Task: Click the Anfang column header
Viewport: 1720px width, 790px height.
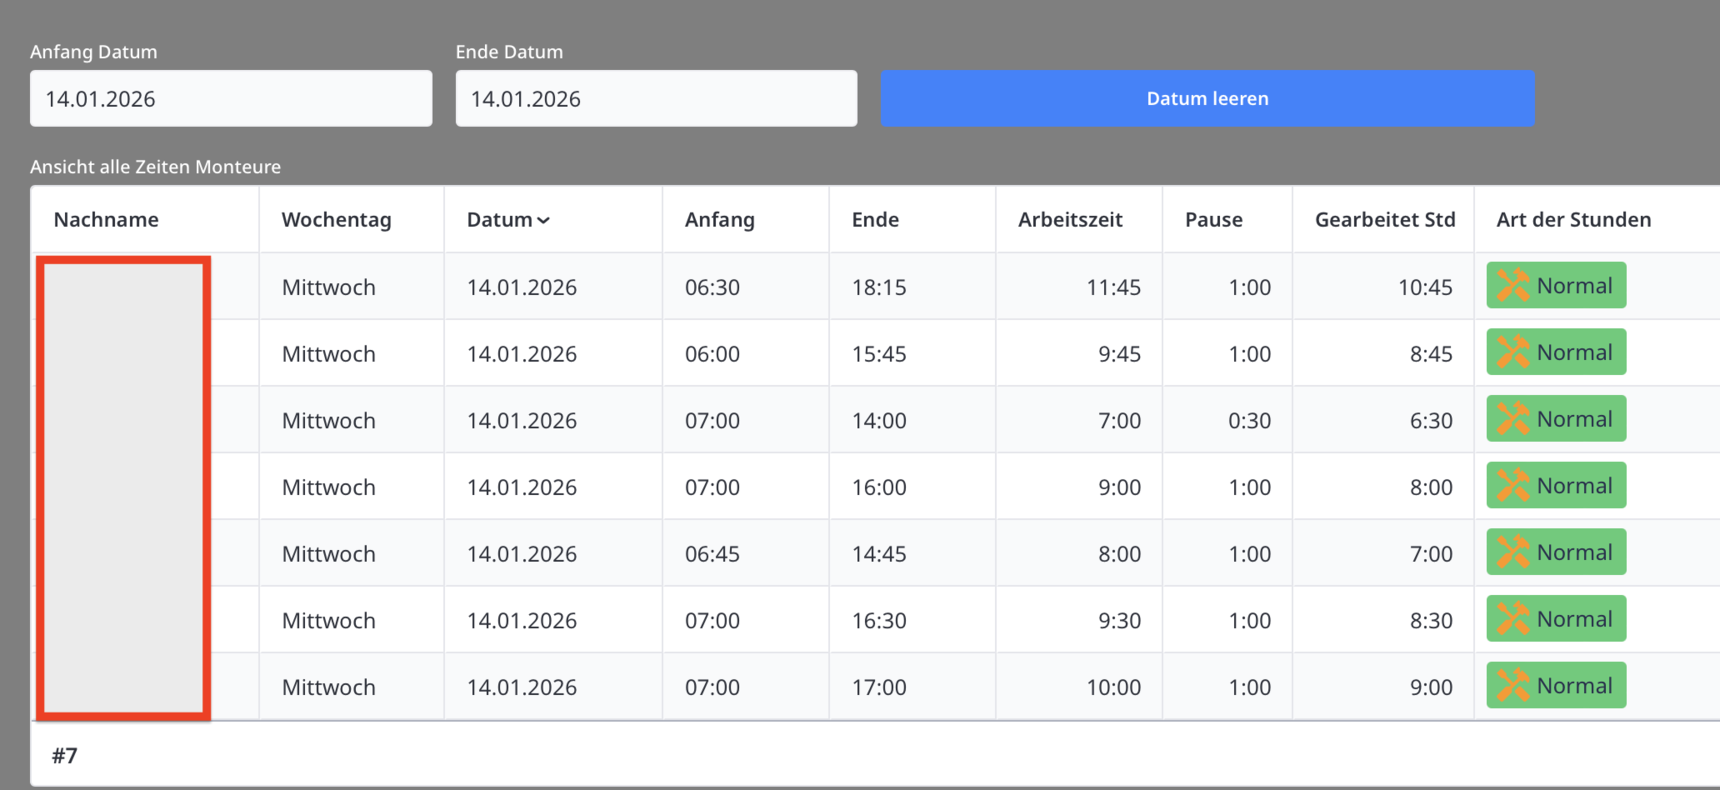Action: pos(719,220)
